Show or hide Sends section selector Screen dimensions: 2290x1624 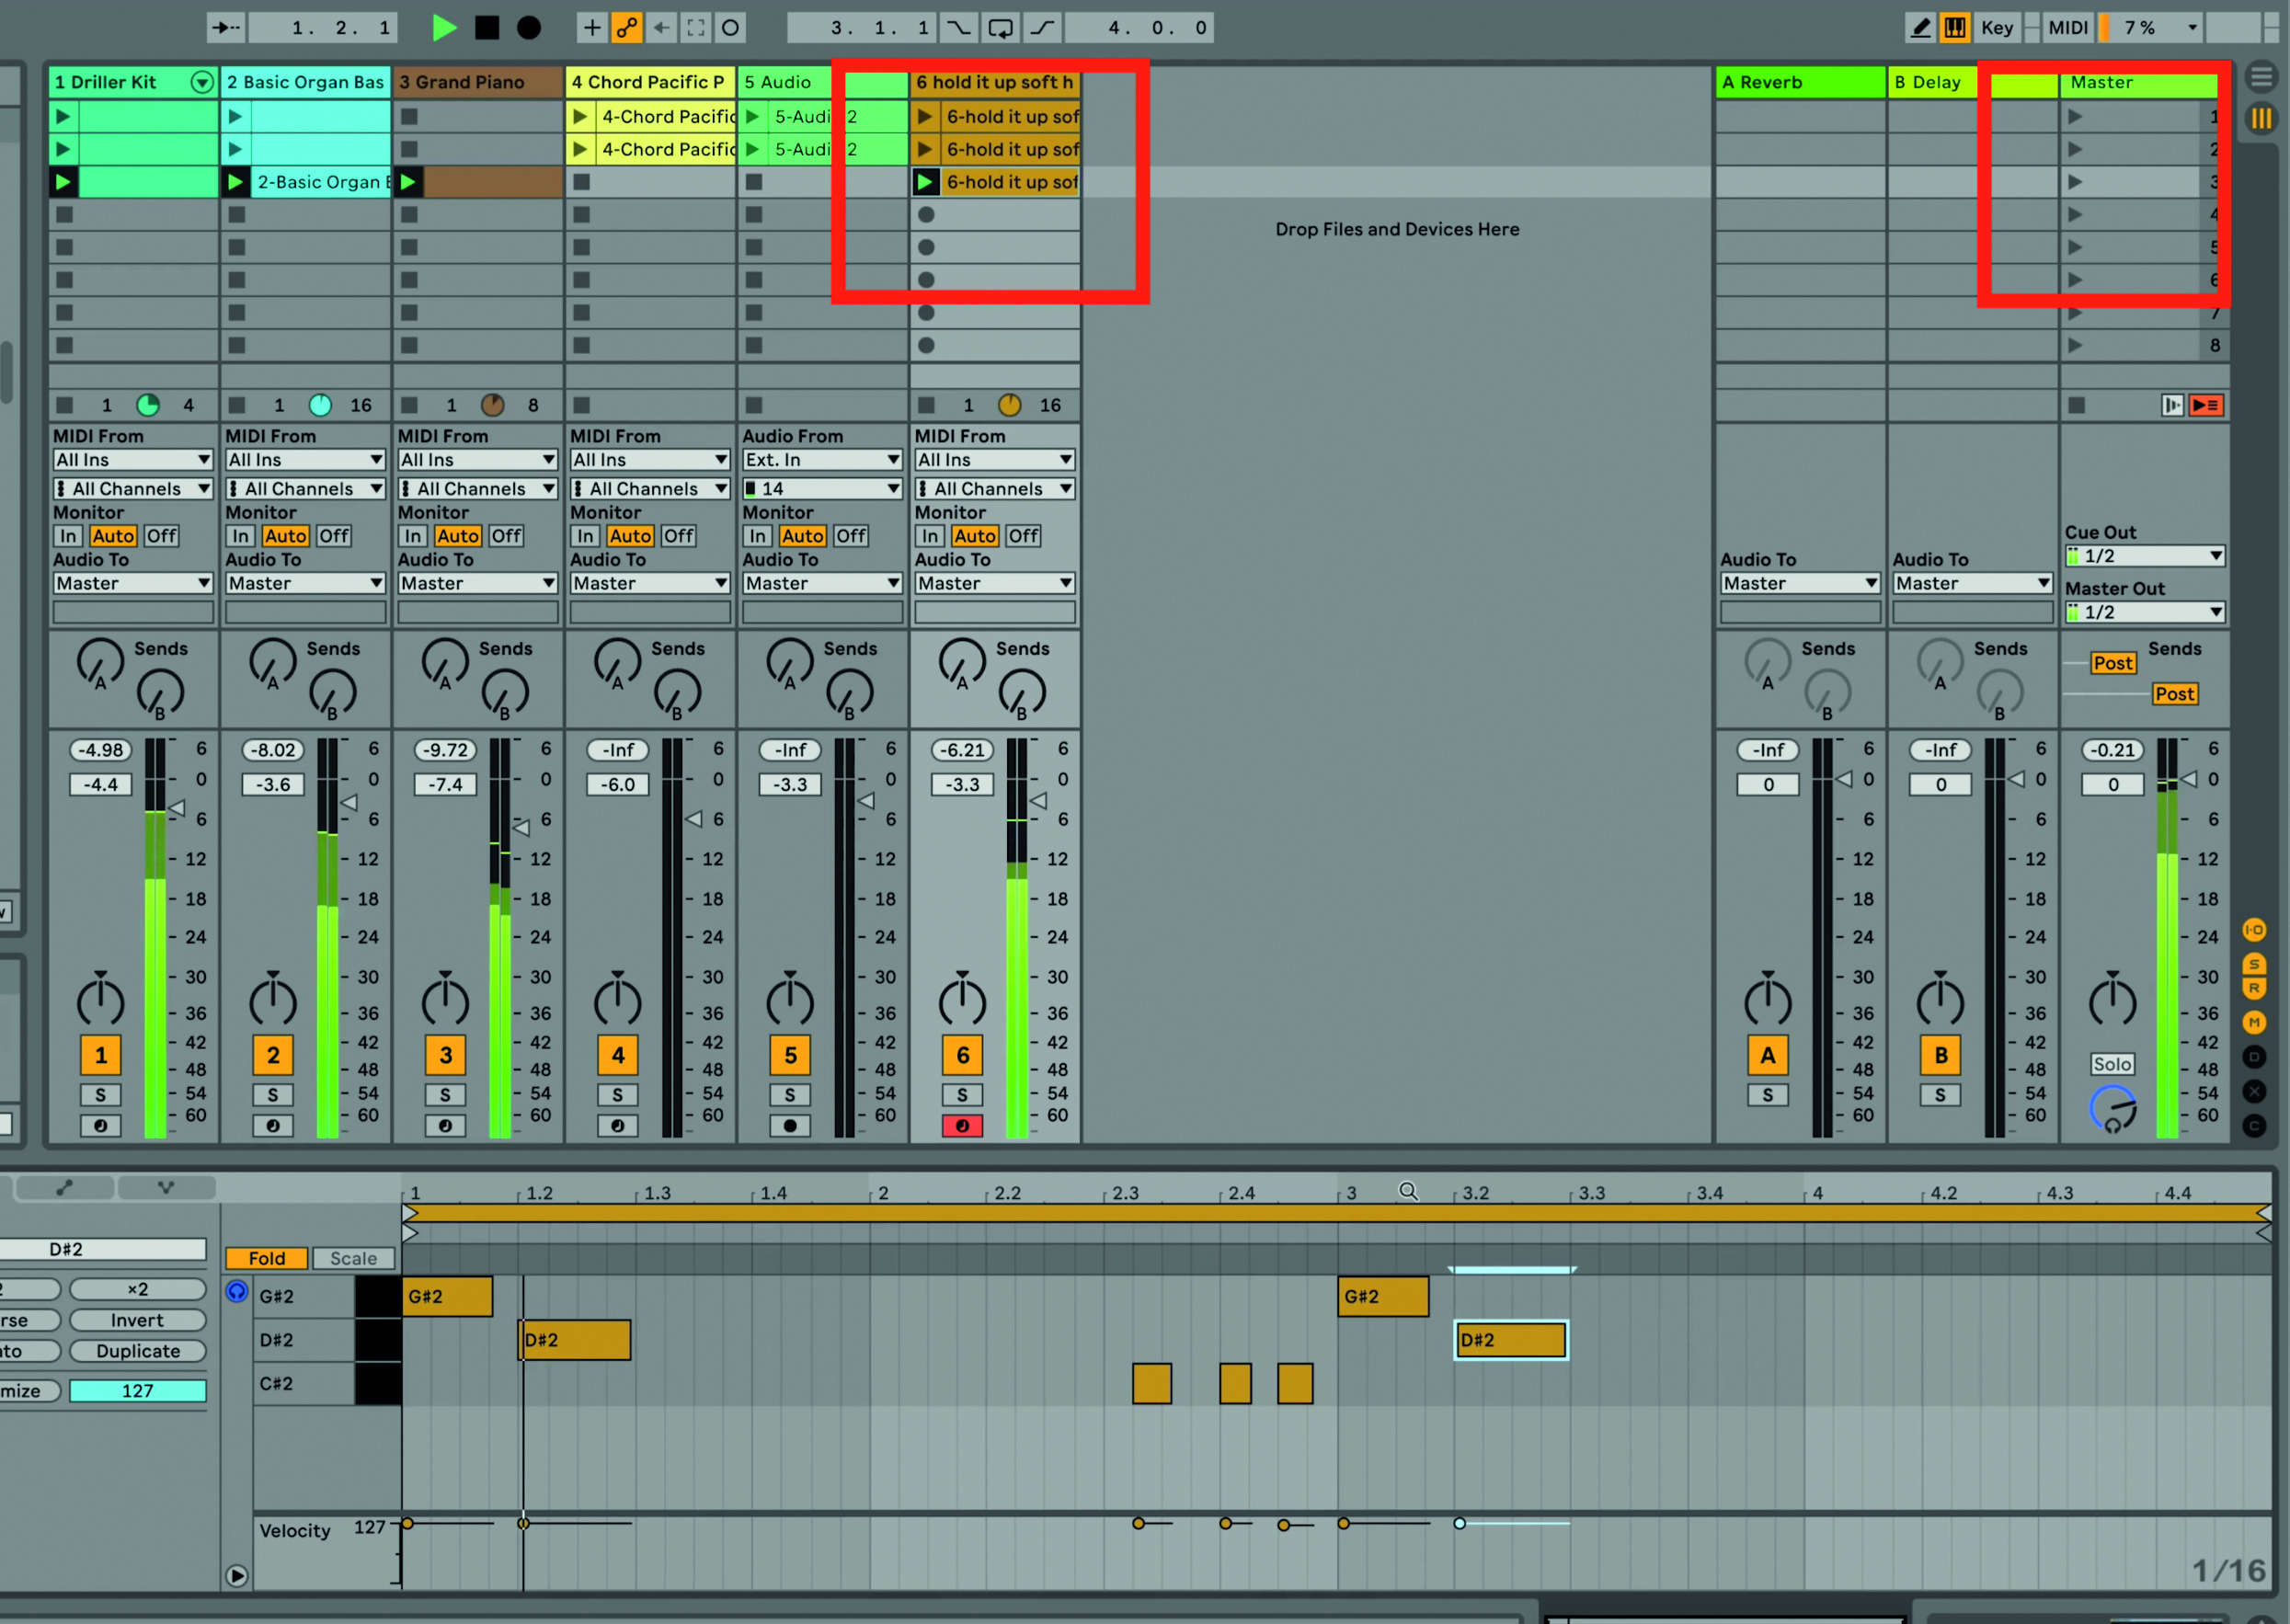pyautogui.click(x=2254, y=964)
